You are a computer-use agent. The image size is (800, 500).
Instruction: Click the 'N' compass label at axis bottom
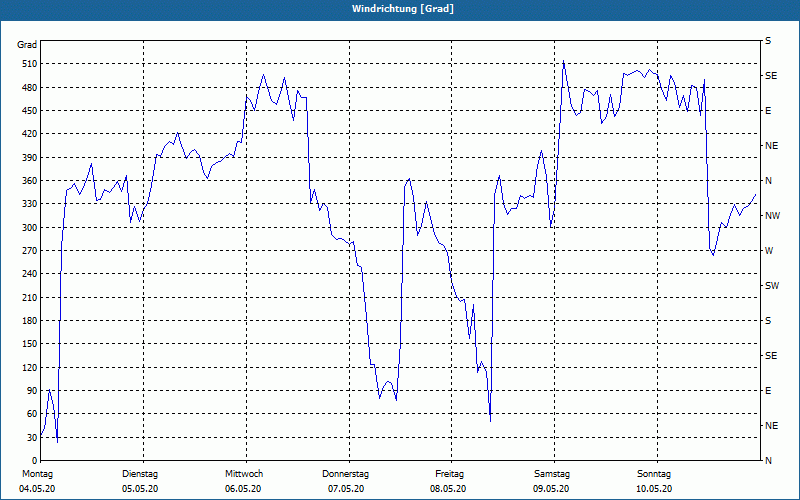click(769, 461)
